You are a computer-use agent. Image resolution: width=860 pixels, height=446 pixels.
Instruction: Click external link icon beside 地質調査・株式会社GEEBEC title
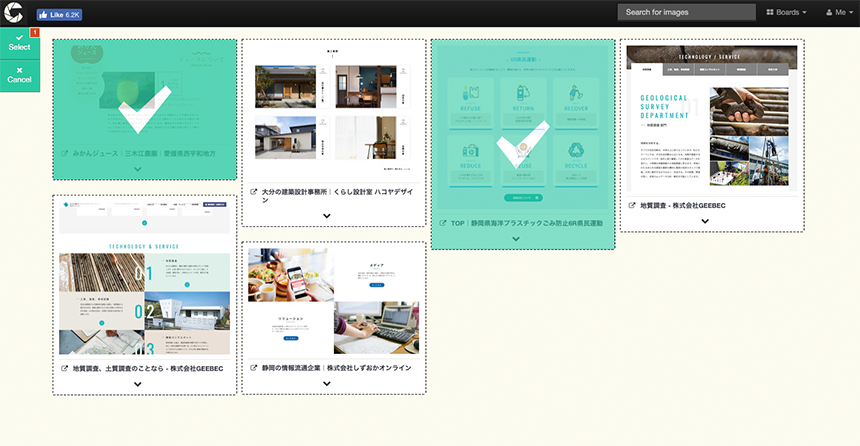coord(631,205)
